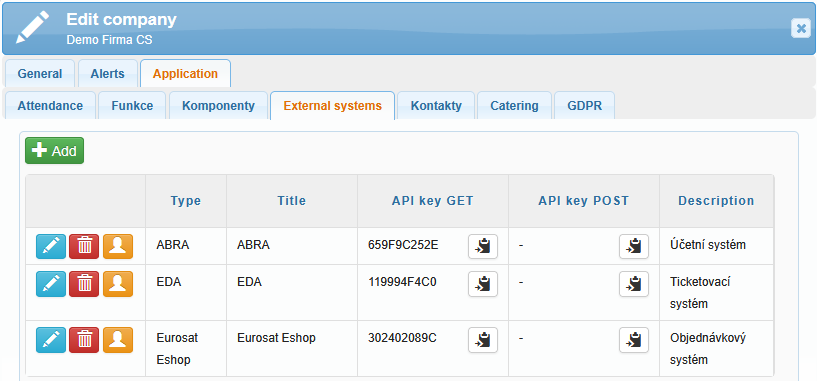Switch to the General tab
Viewport: 817px width, 381px height.
tap(40, 73)
